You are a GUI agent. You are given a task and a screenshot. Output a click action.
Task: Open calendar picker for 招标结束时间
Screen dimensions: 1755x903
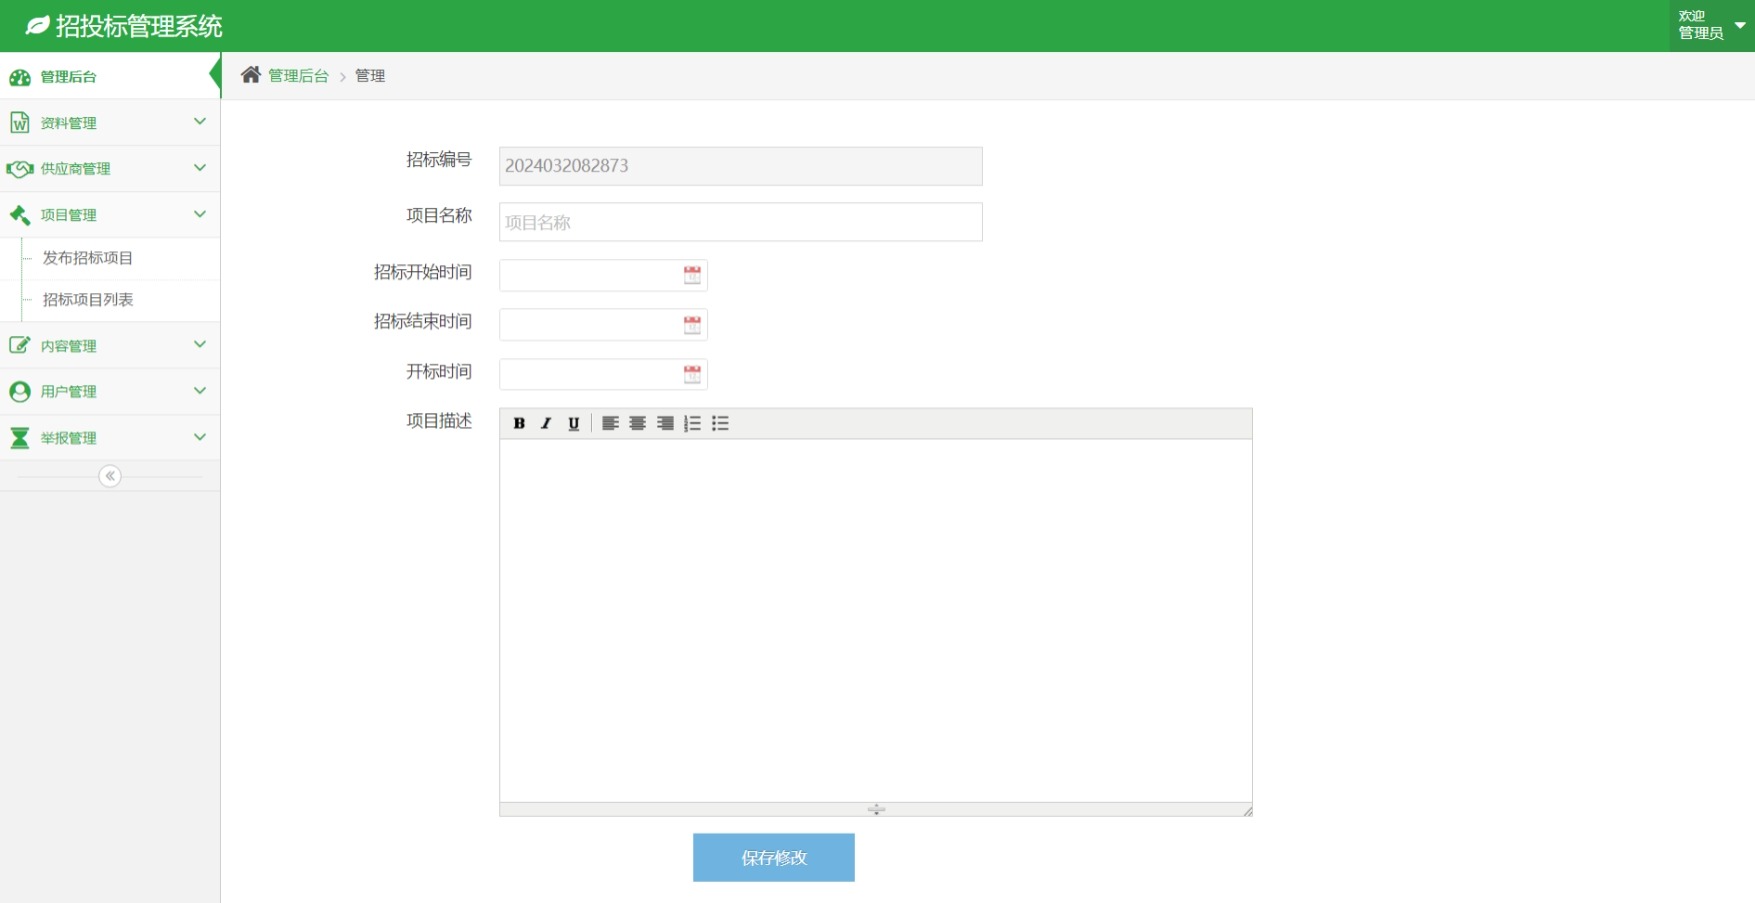692,325
